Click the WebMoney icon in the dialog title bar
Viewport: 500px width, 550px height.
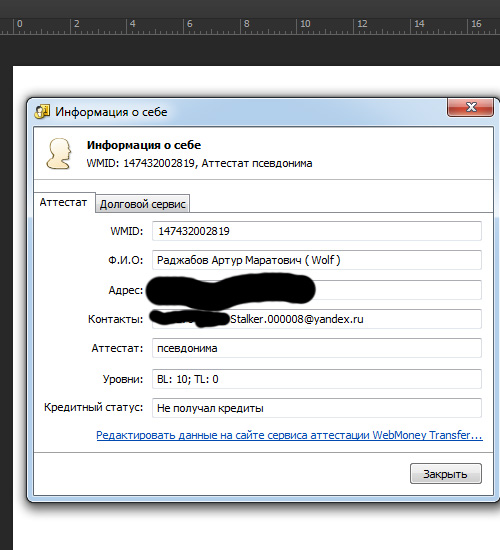[42, 112]
